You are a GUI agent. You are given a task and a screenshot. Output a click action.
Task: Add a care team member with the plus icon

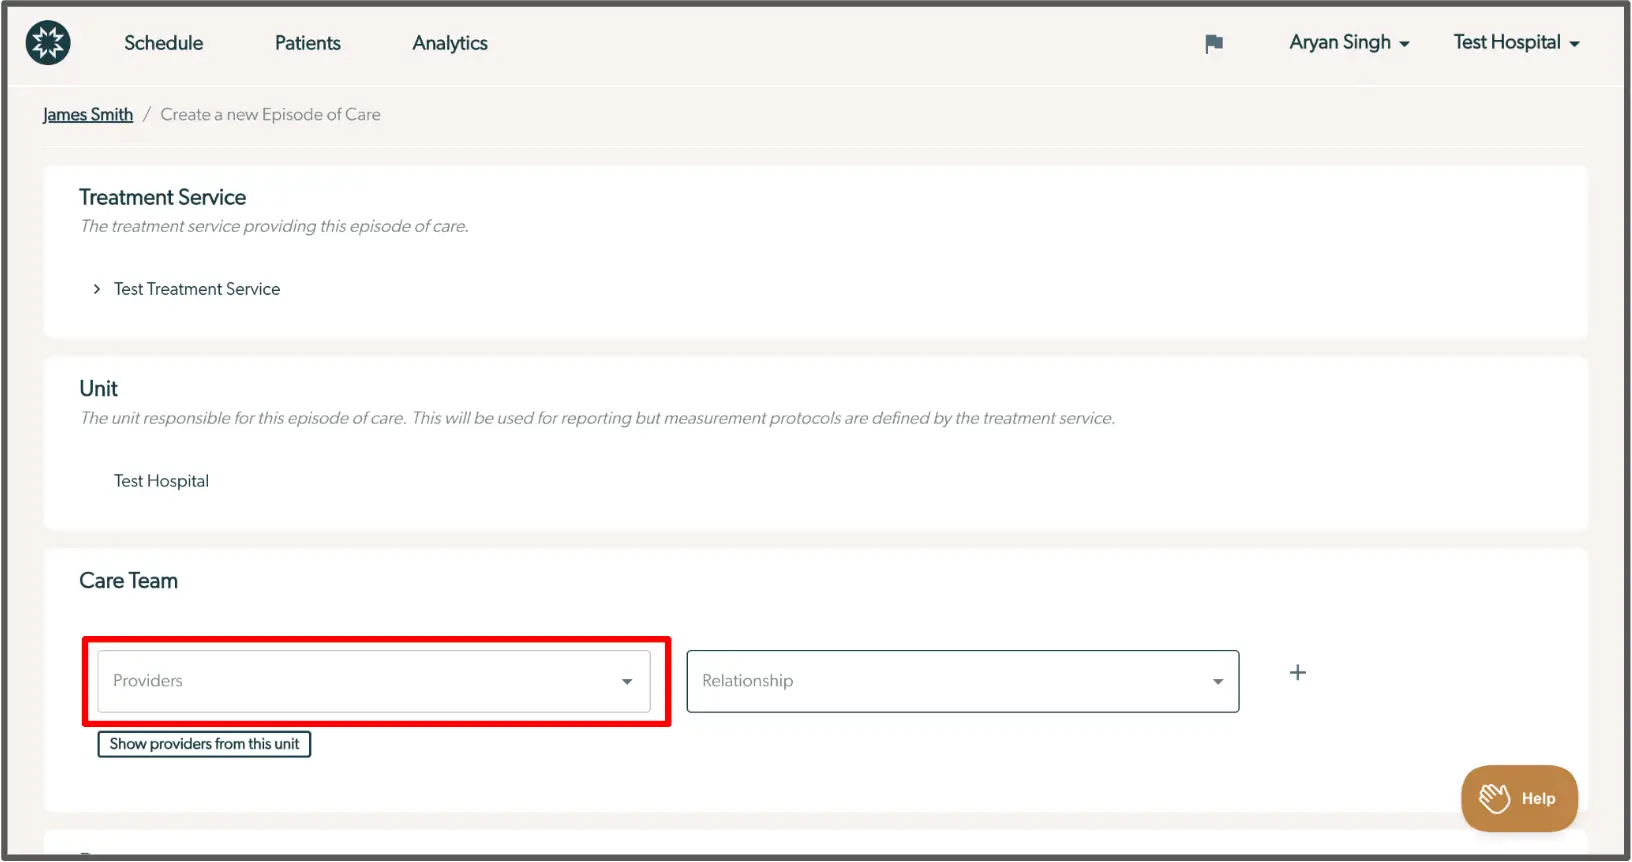click(x=1297, y=673)
